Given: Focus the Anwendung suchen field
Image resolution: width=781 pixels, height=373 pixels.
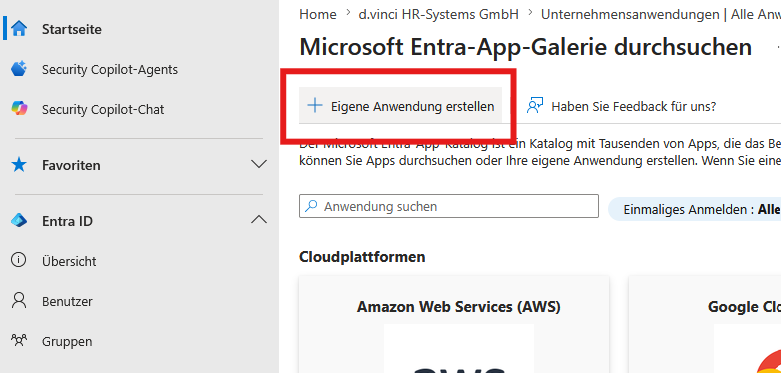Looking at the screenshot, I should click(x=449, y=206).
